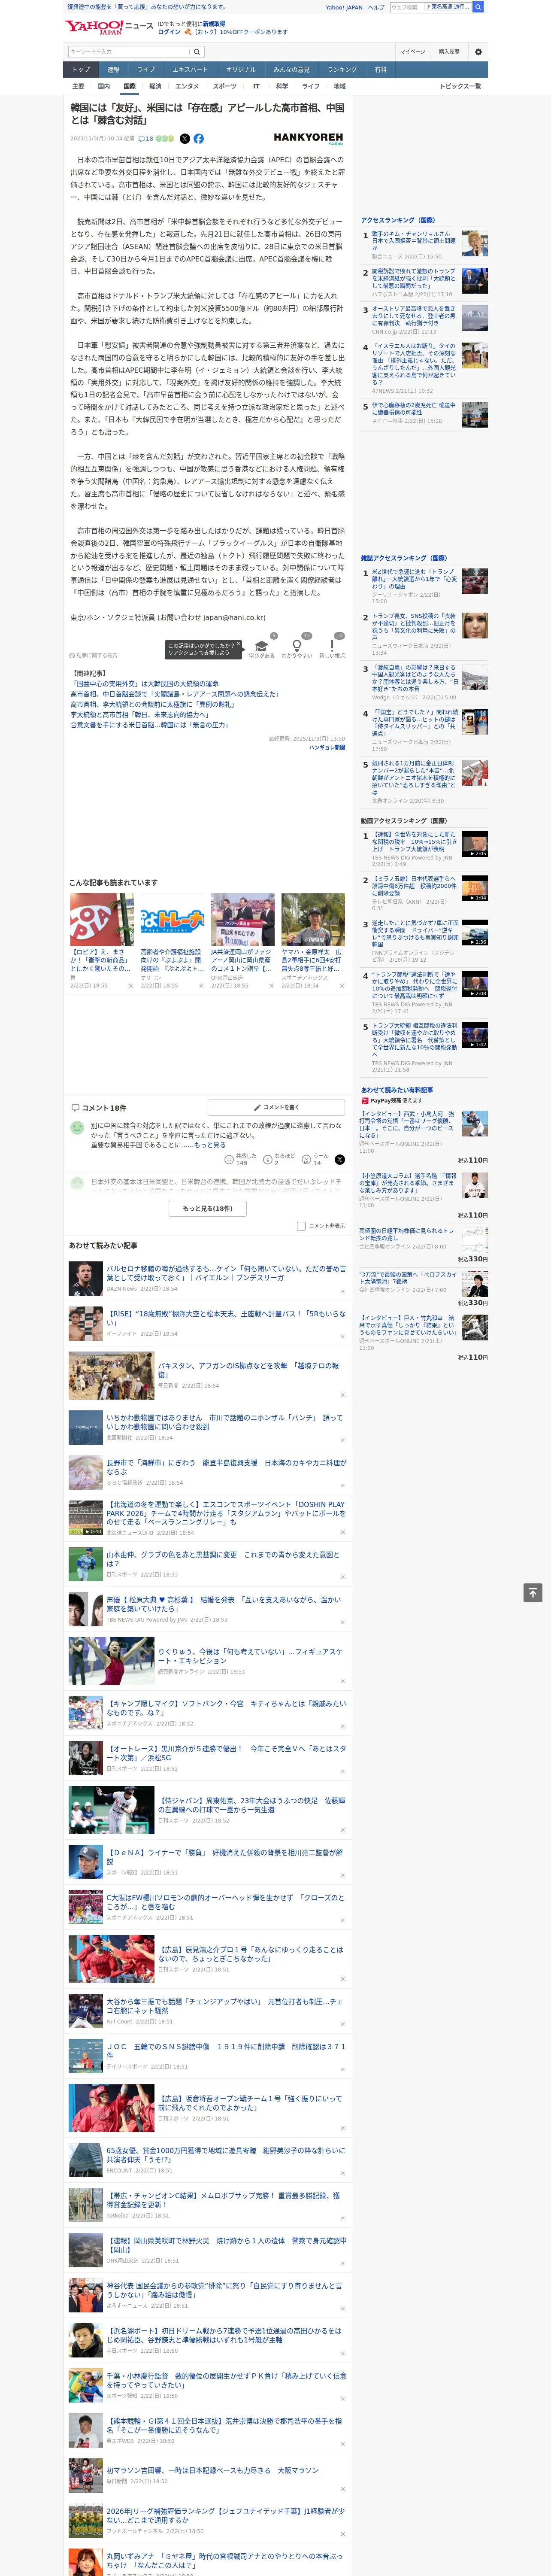Open the settings gear icon

click(x=478, y=51)
